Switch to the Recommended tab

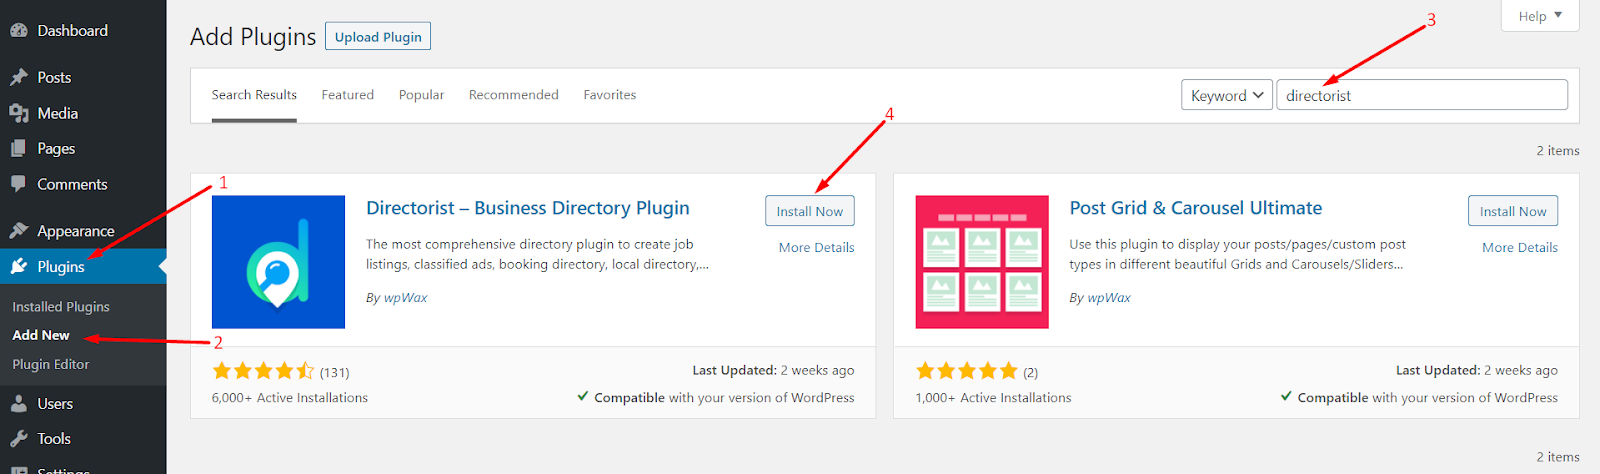514,95
